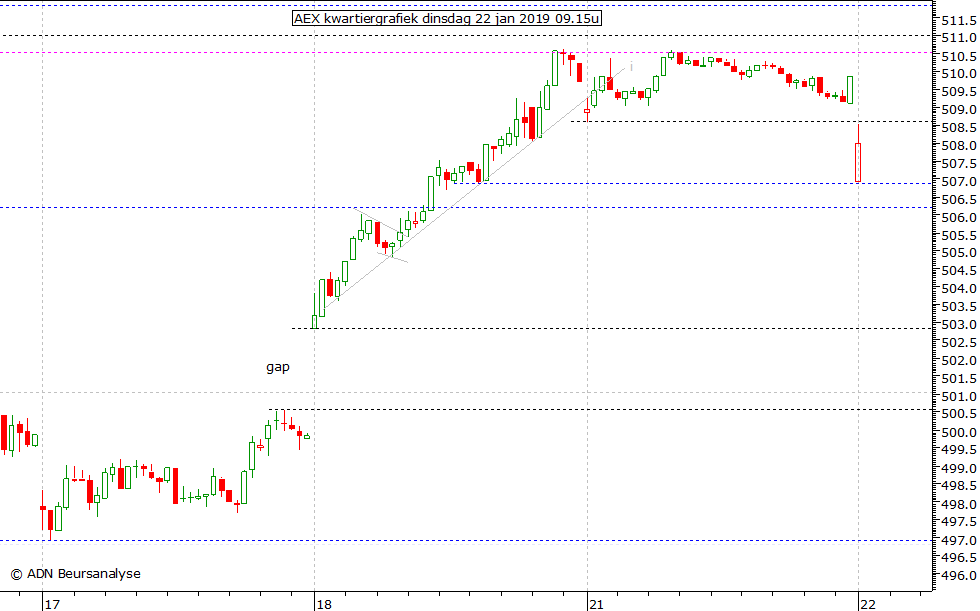The width and height of the screenshot is (980, 611).
Task: Click the price label 498.0 on the axis
Action: pyautogui.click(x=959, y=504)
